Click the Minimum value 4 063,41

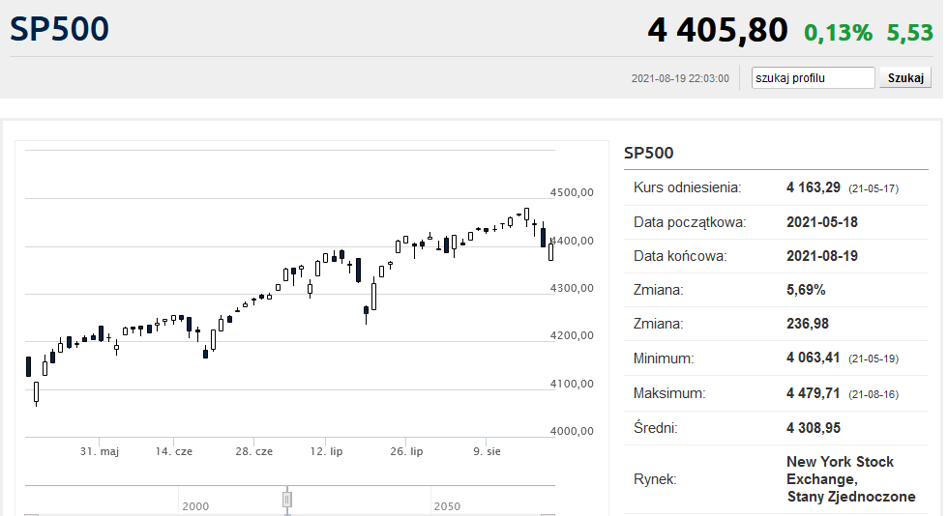(815, 358)
